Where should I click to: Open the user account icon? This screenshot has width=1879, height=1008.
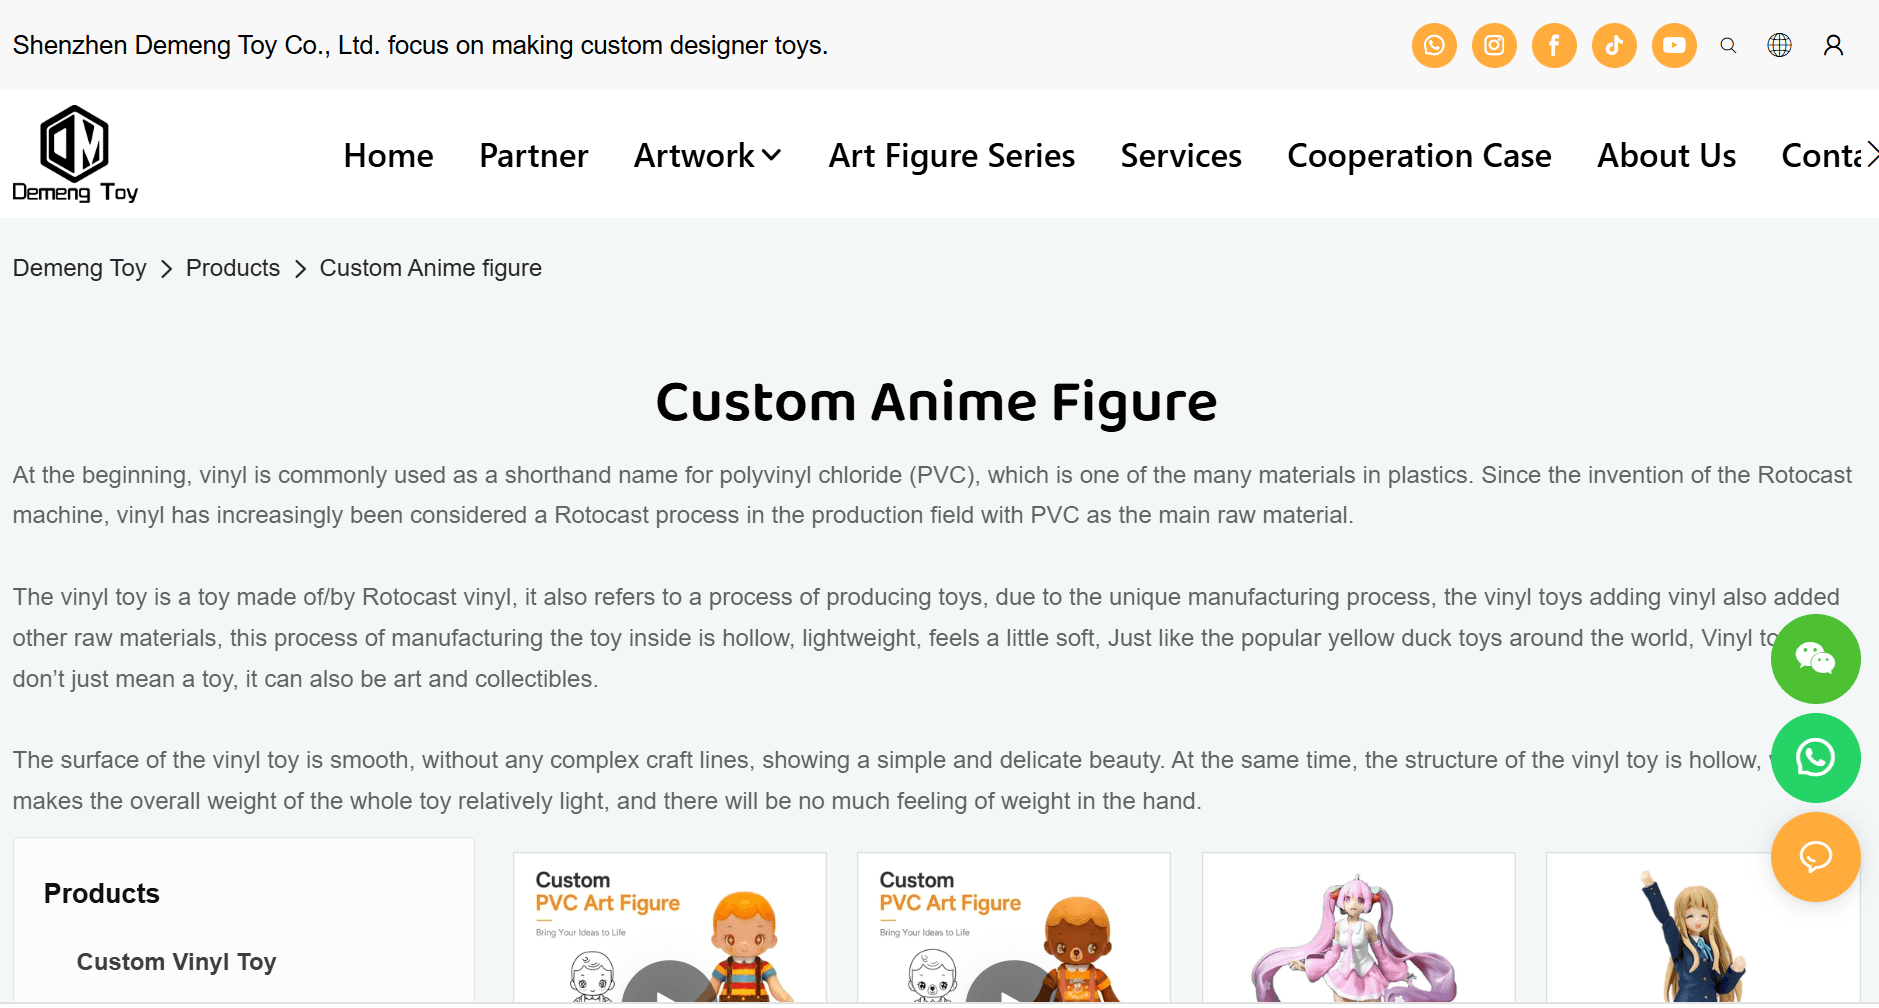pos(1833,45)
